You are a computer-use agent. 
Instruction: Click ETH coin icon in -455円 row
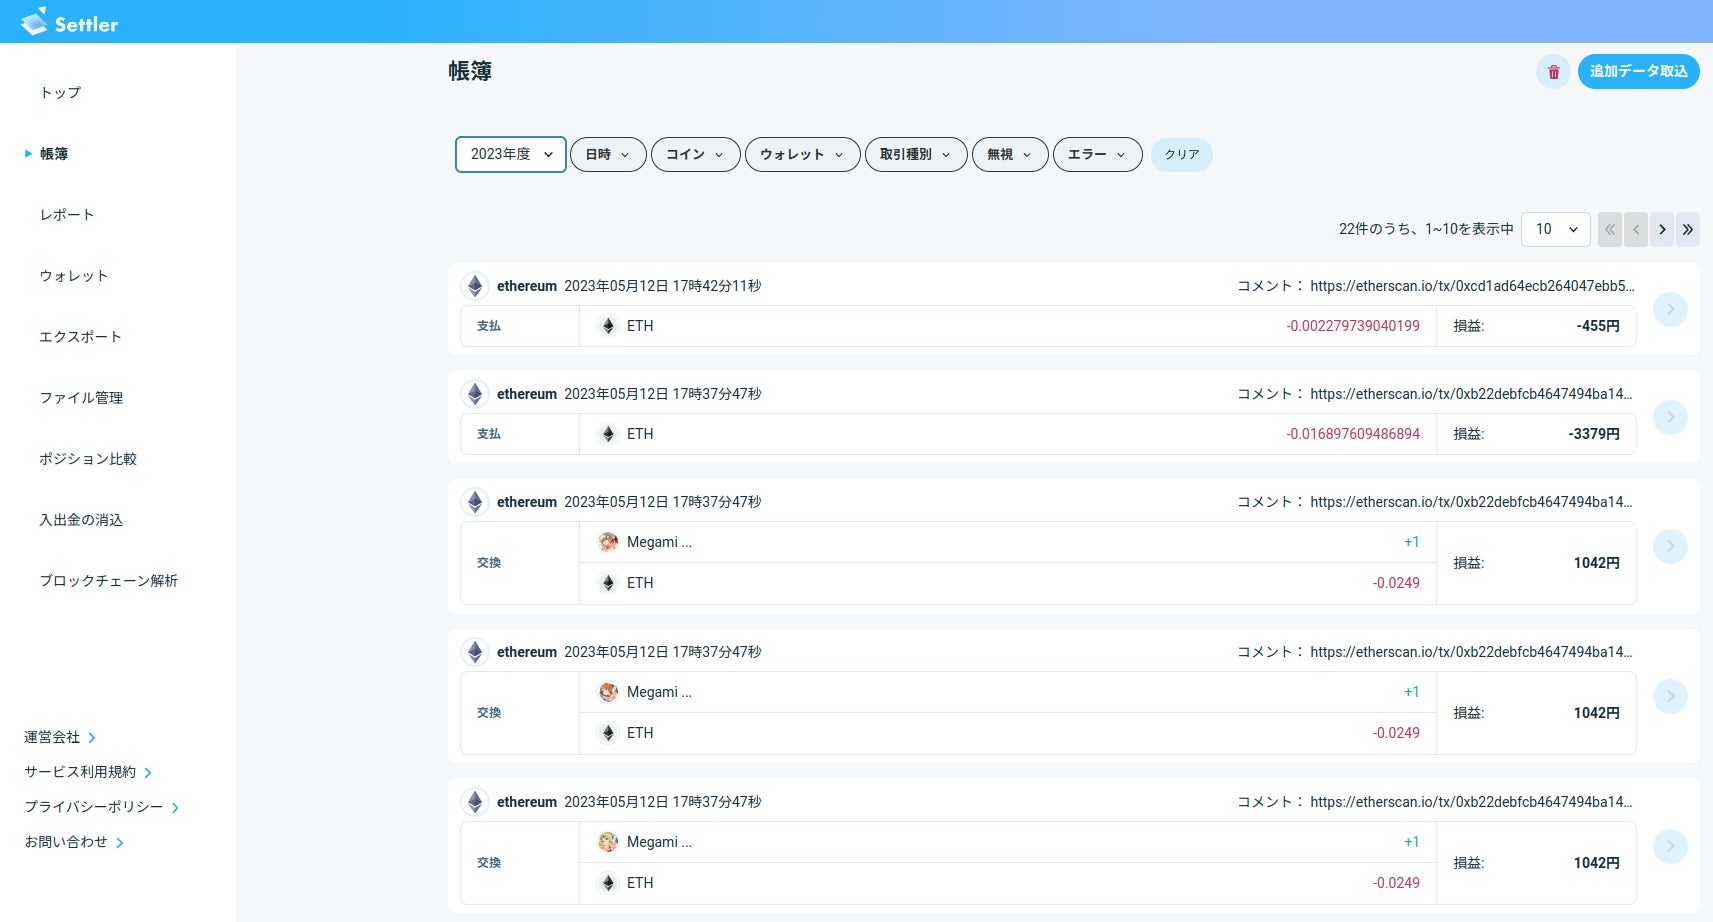(607, 326)
